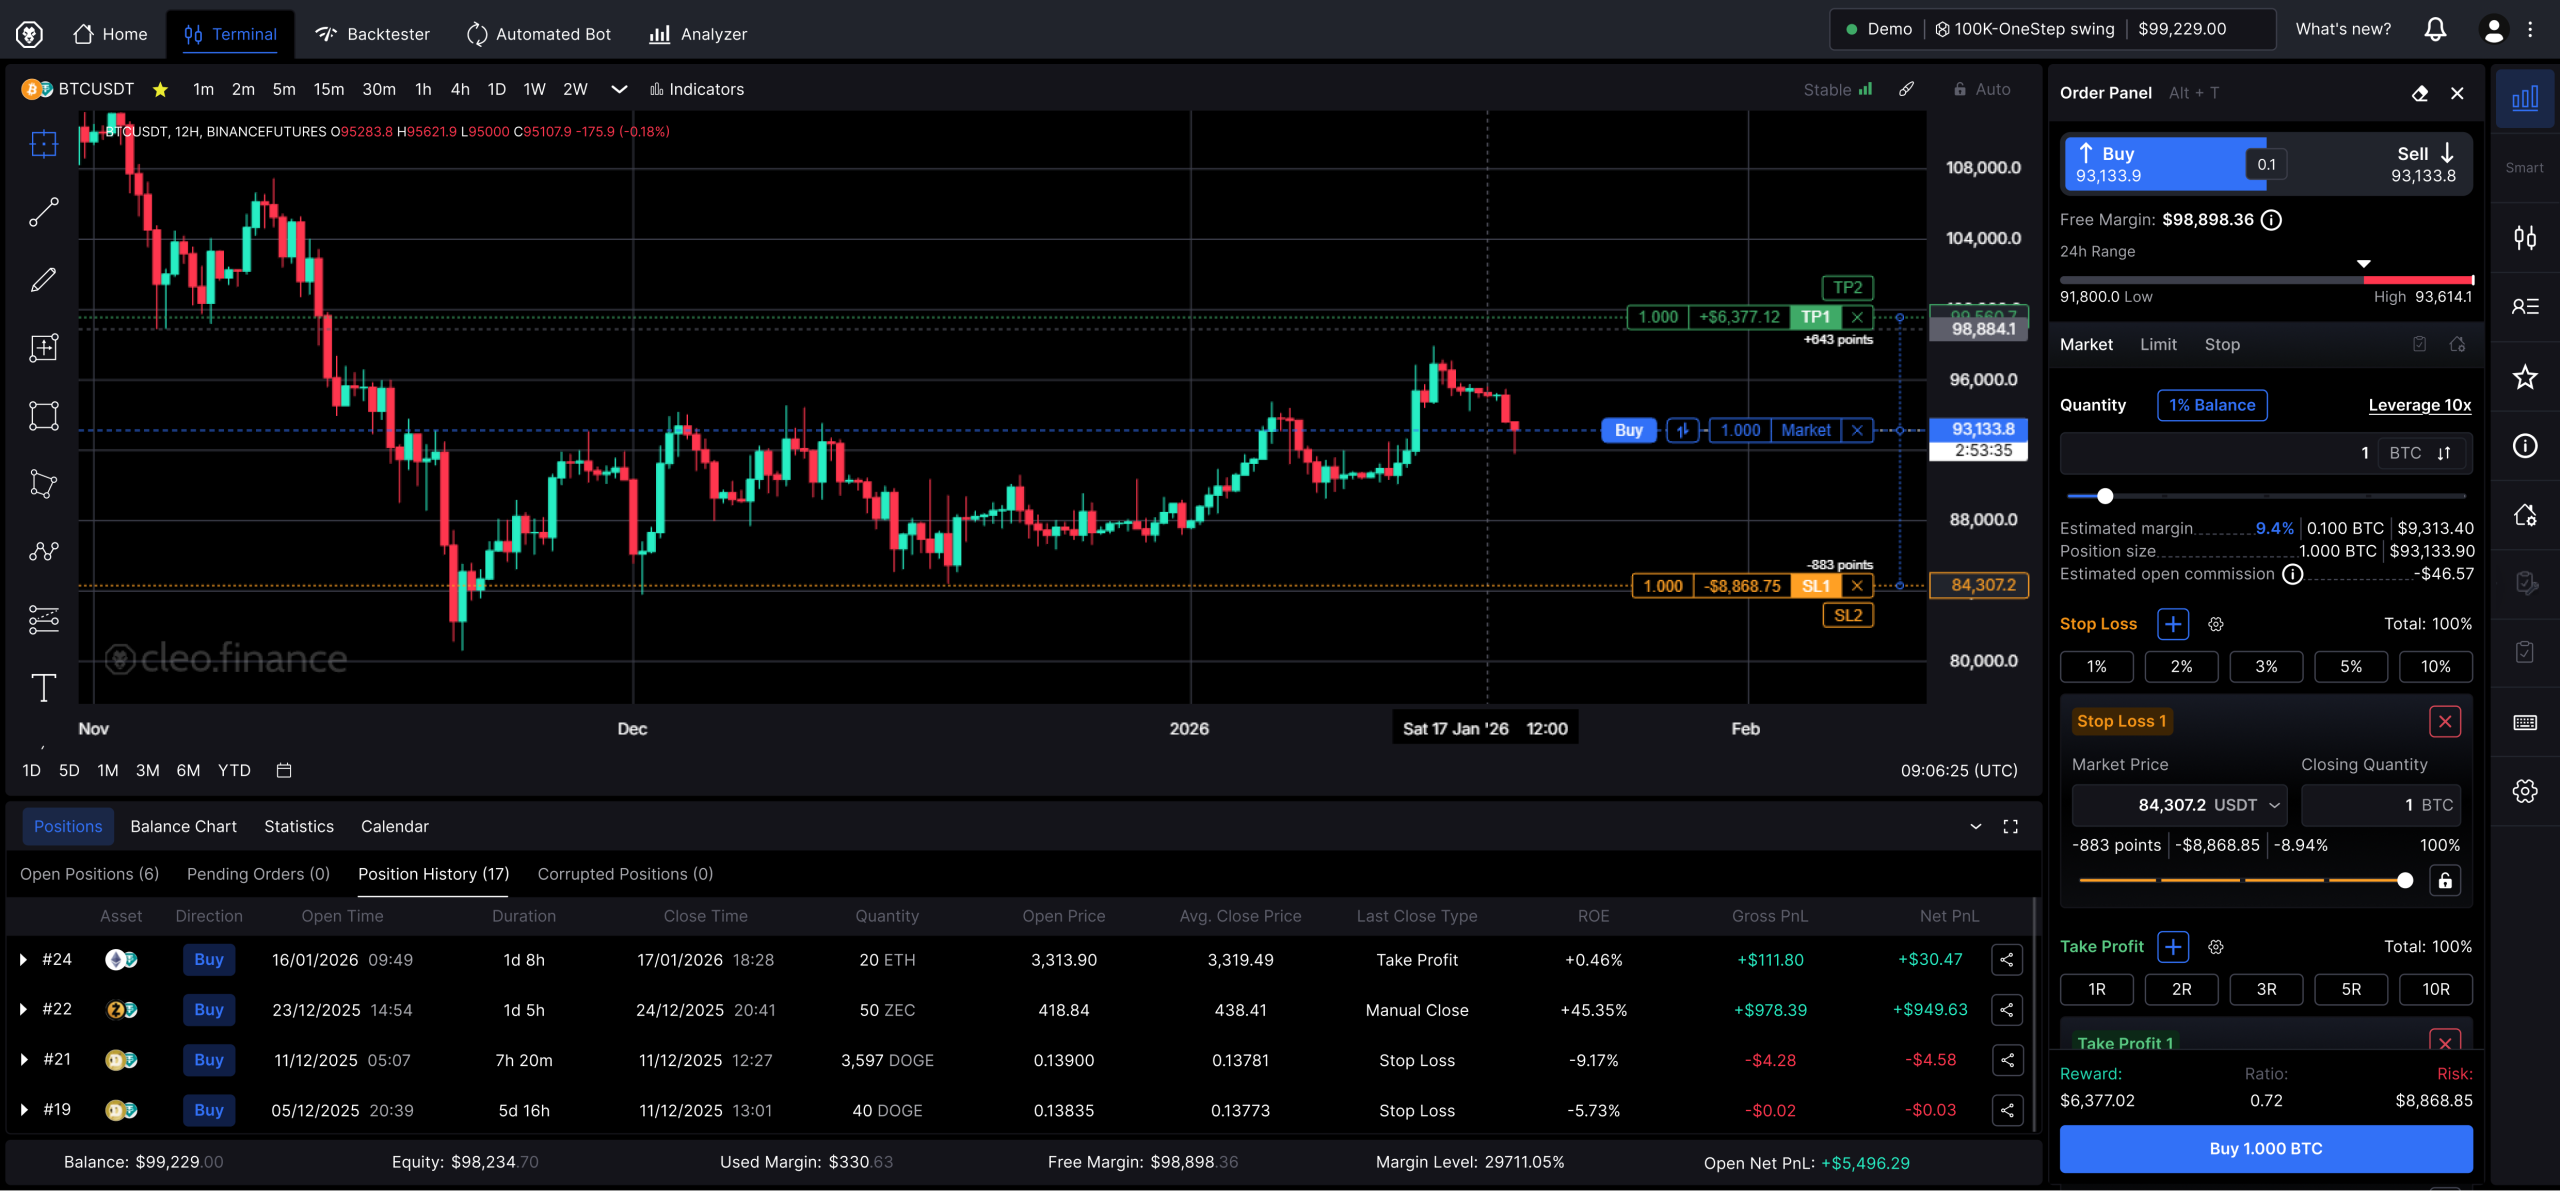Toggle the Stop Loss 1 lock icon
The height and width of the screenshot is (1191, 2560).
(2445, 881)
